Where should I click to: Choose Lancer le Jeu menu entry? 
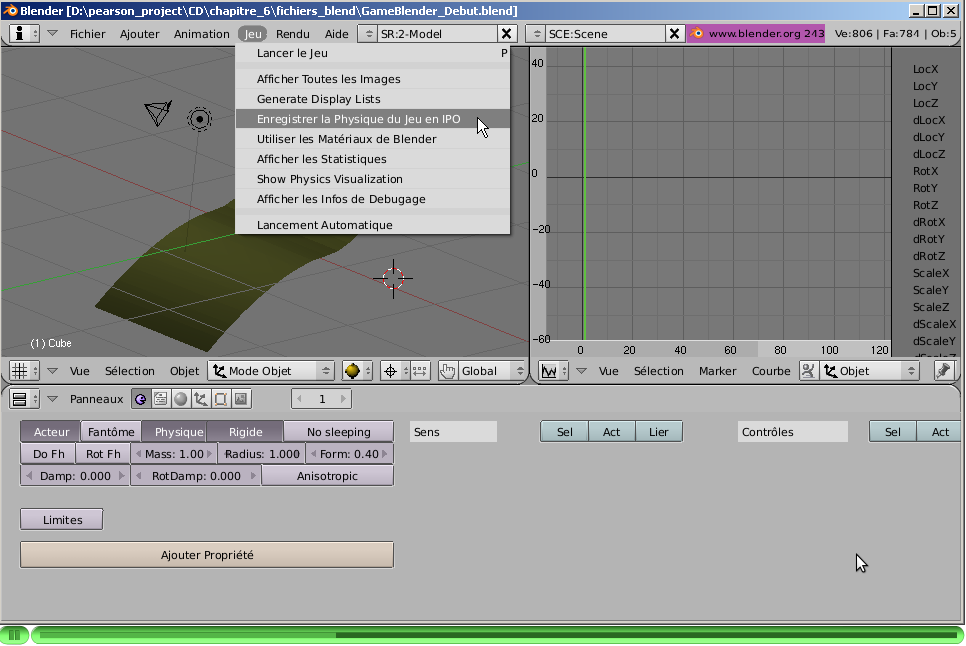292,53
